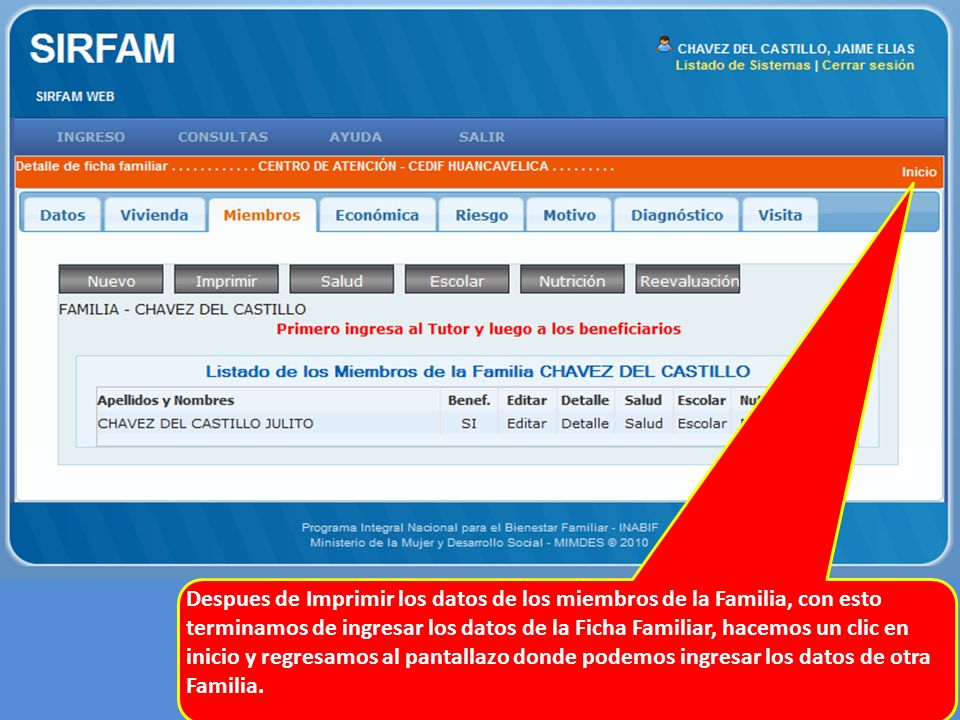Click the SALIR menu item
Viewport: 960px width, 720px height.
tap(482, 137)
